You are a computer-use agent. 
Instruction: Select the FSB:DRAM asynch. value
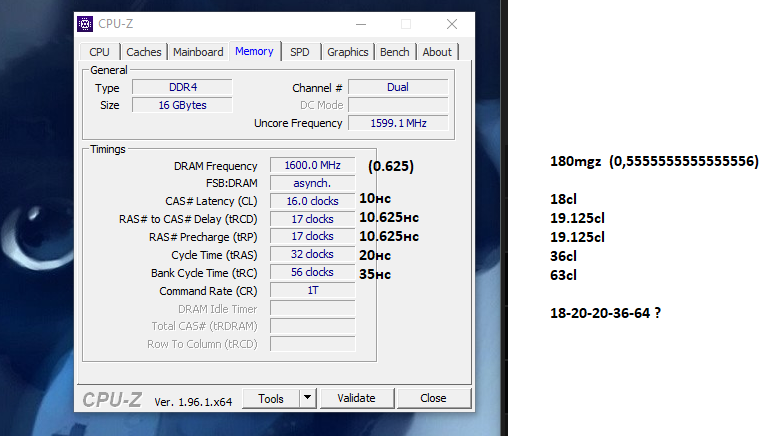(312, 183)
